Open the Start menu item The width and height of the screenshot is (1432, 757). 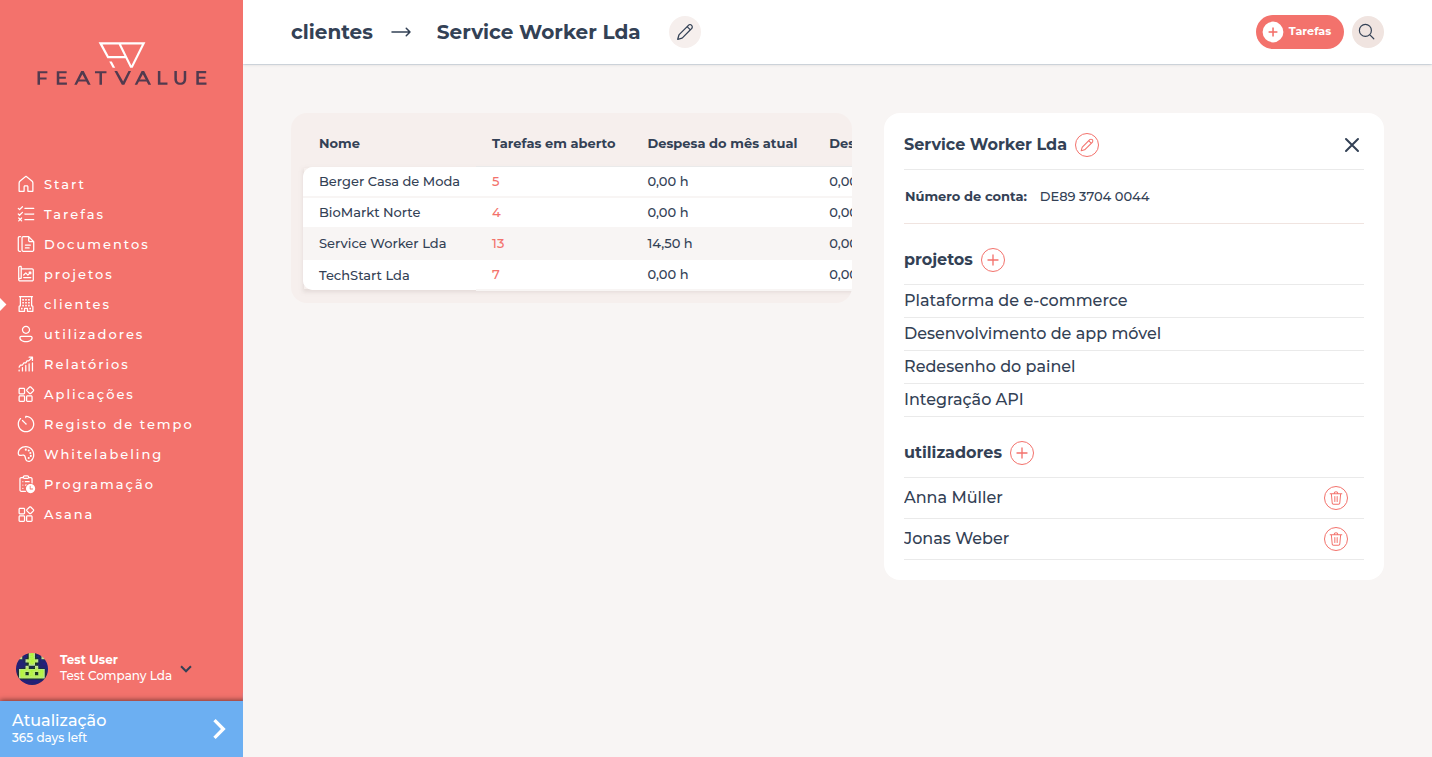point(64,184)
